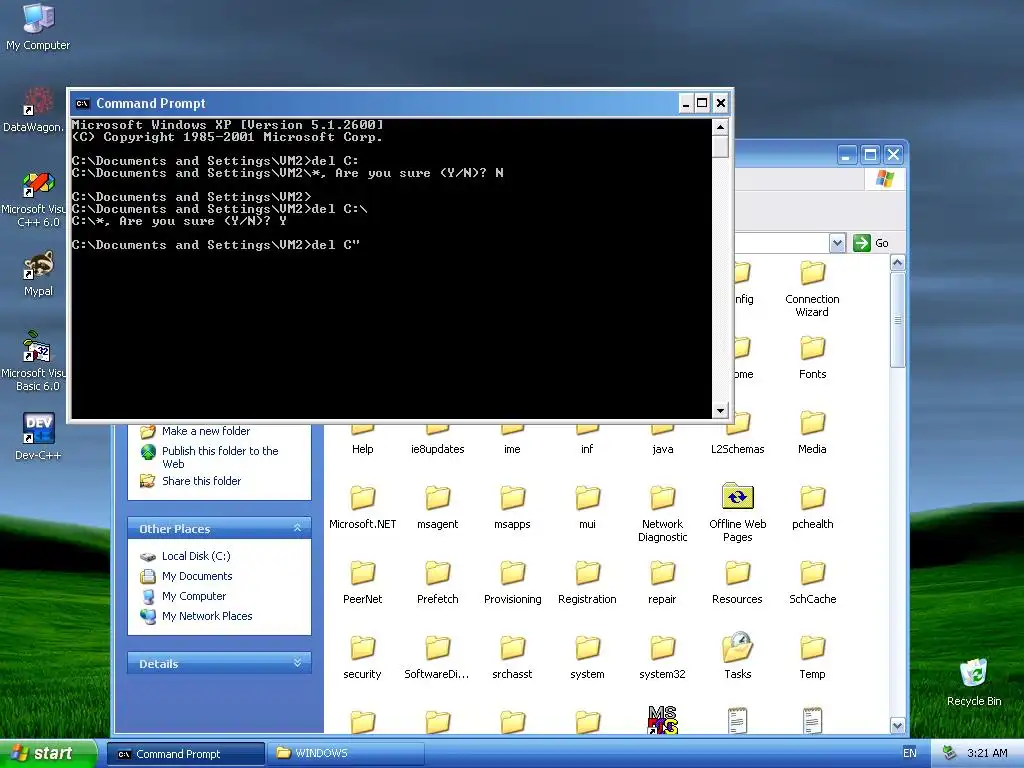Viewport: 1024px width, 768px height.
Task: Select the SchCache folder
Action: pyautogui.click(x=812, y=583)
